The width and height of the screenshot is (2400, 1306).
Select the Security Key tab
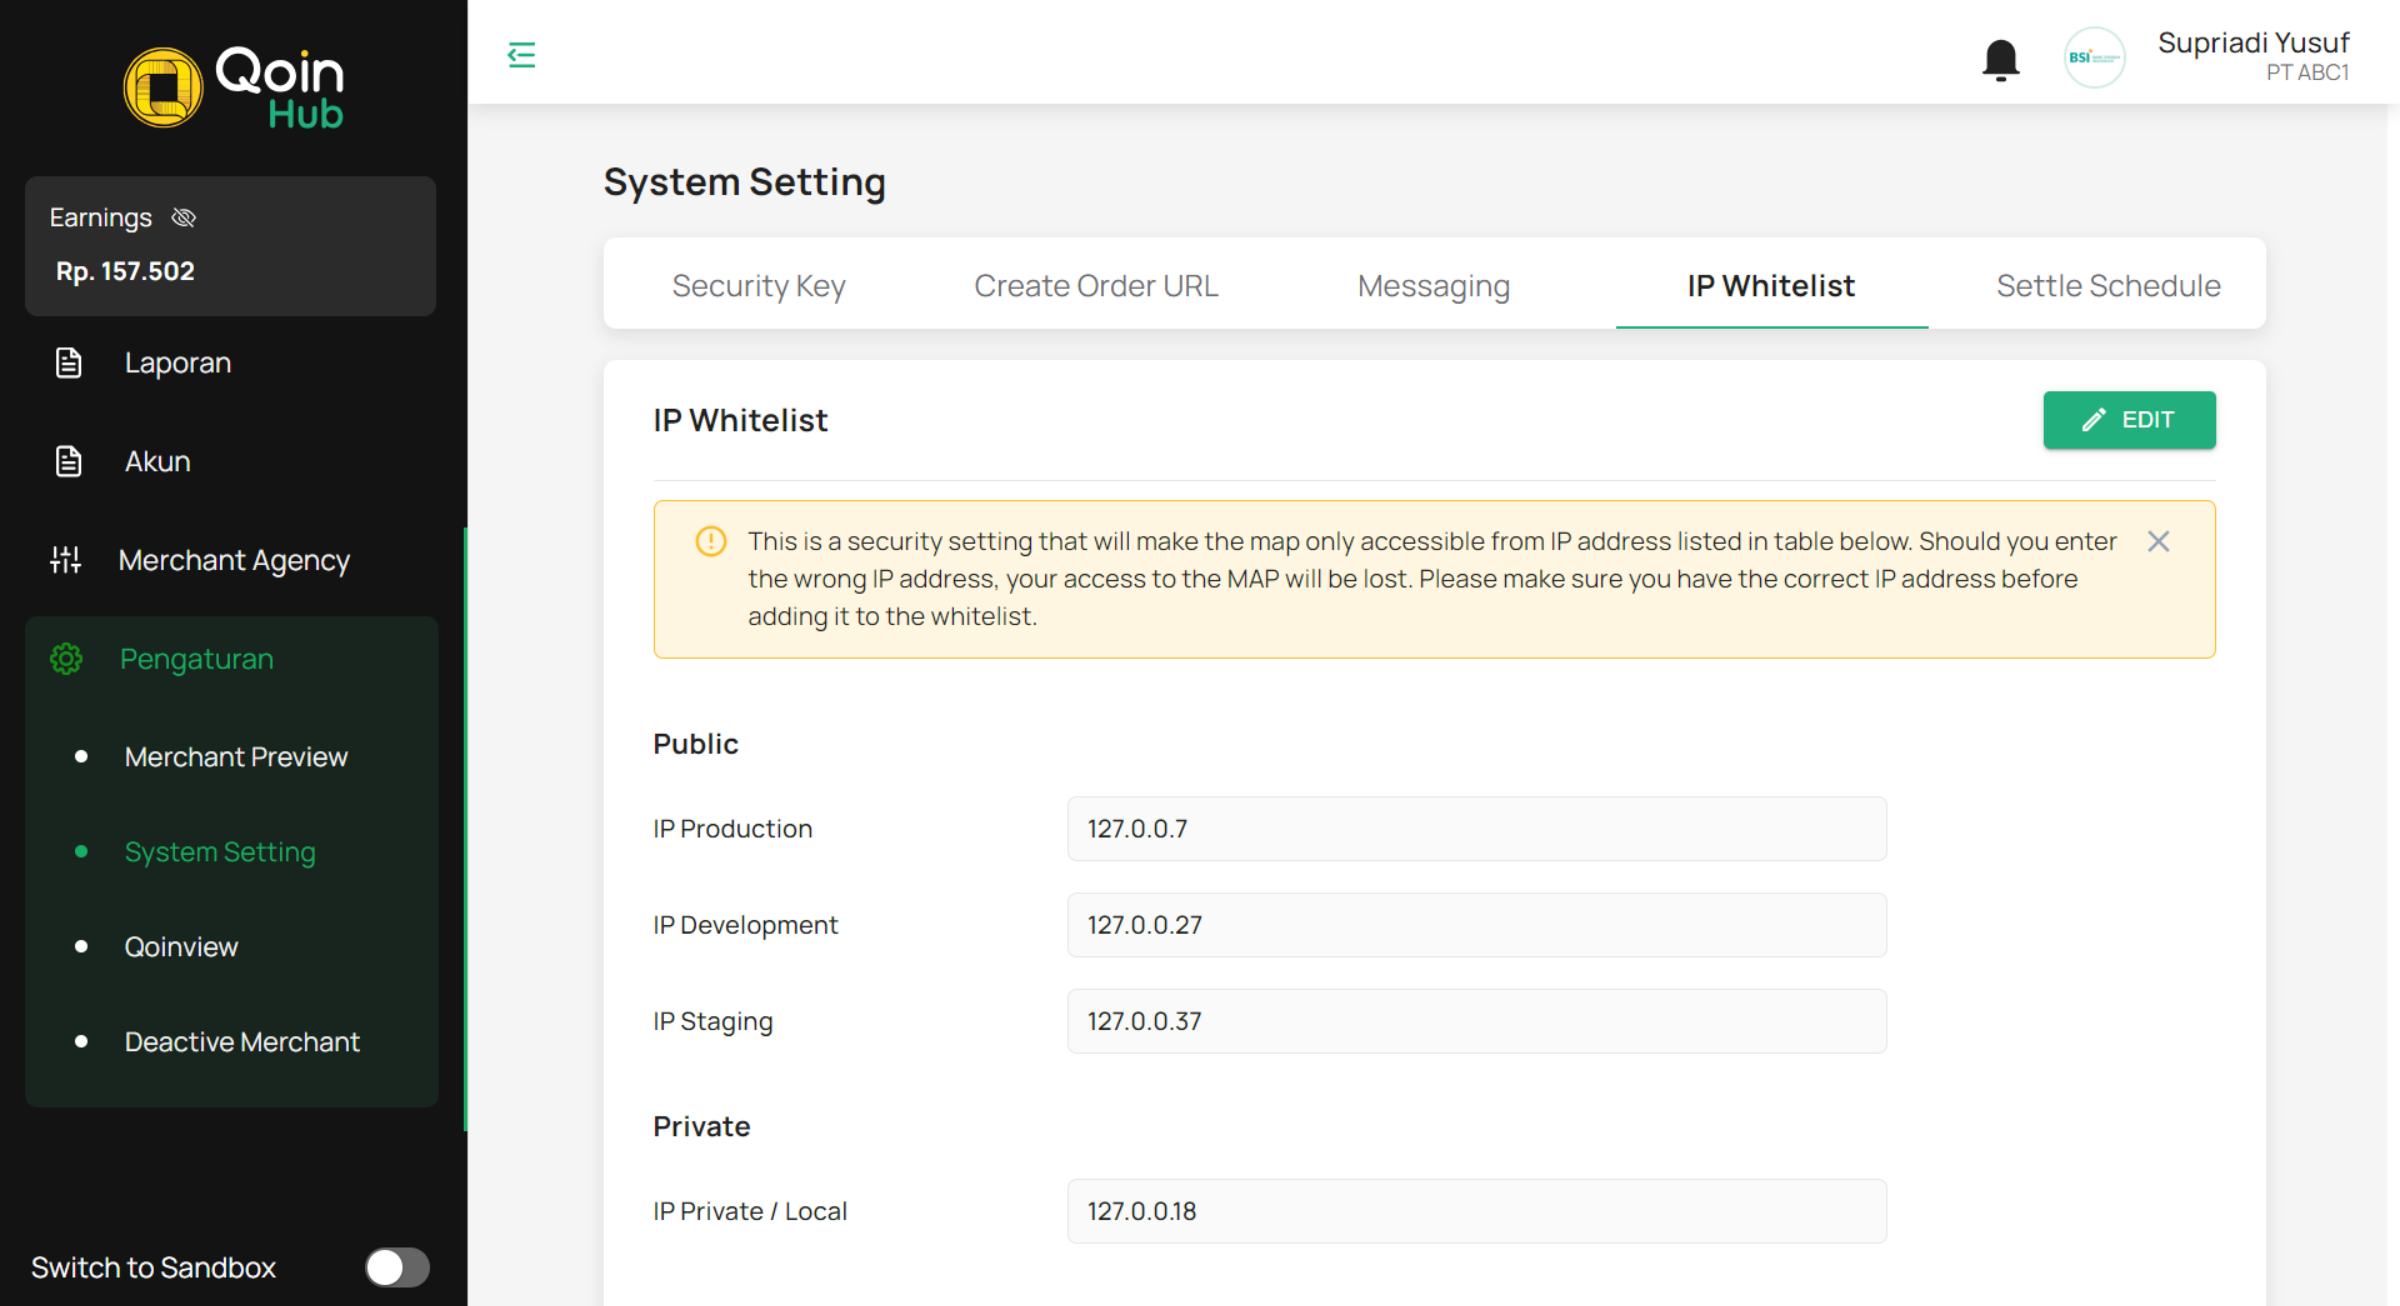pos(756,286)
